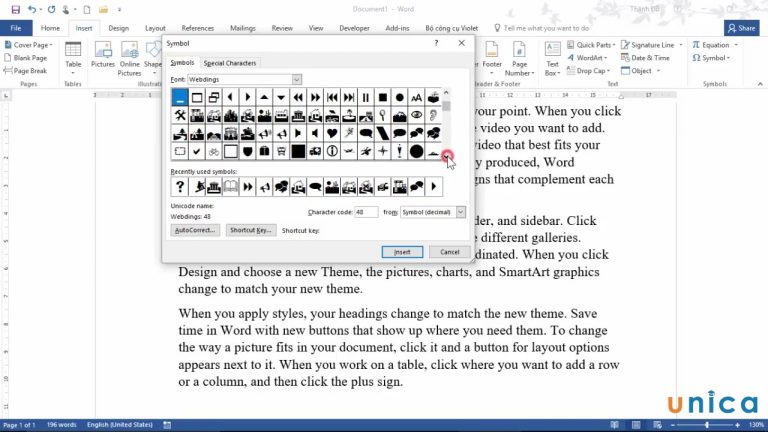Select the rewind double-left arrows symbol
The width and height of the screenshot is (768, 432).
[x=298, y=97]
